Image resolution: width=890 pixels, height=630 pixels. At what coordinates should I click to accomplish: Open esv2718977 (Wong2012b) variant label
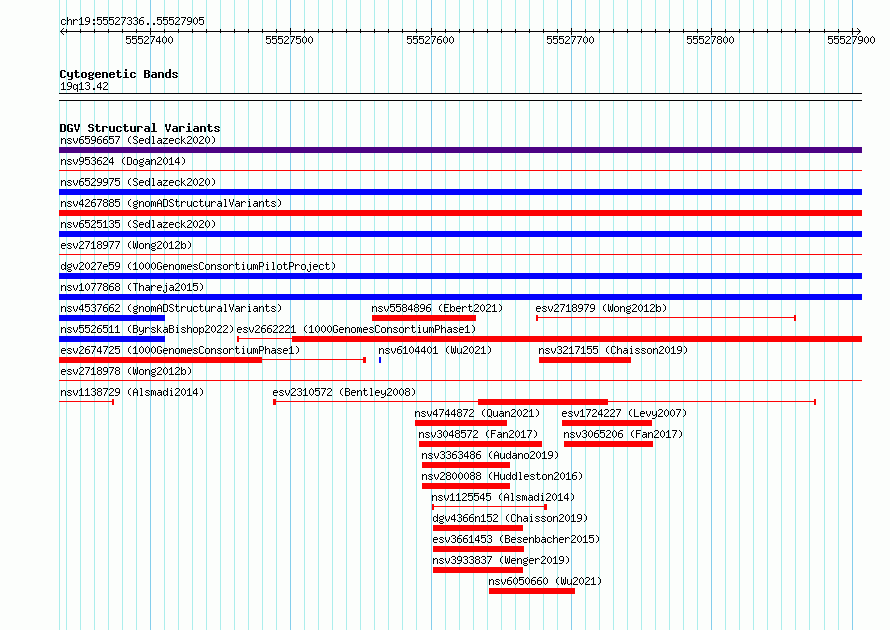pyautogui.click(x=126, y=245)
